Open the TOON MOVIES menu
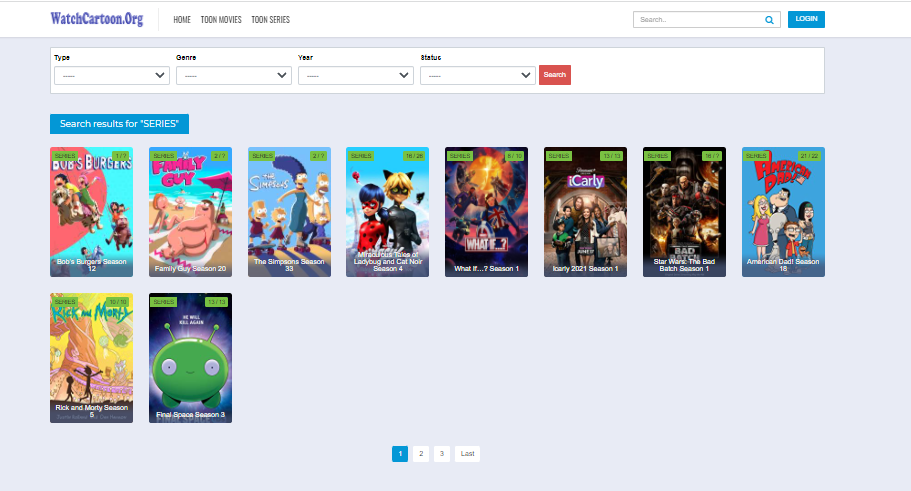911x491 pixels. coord(221,20)
